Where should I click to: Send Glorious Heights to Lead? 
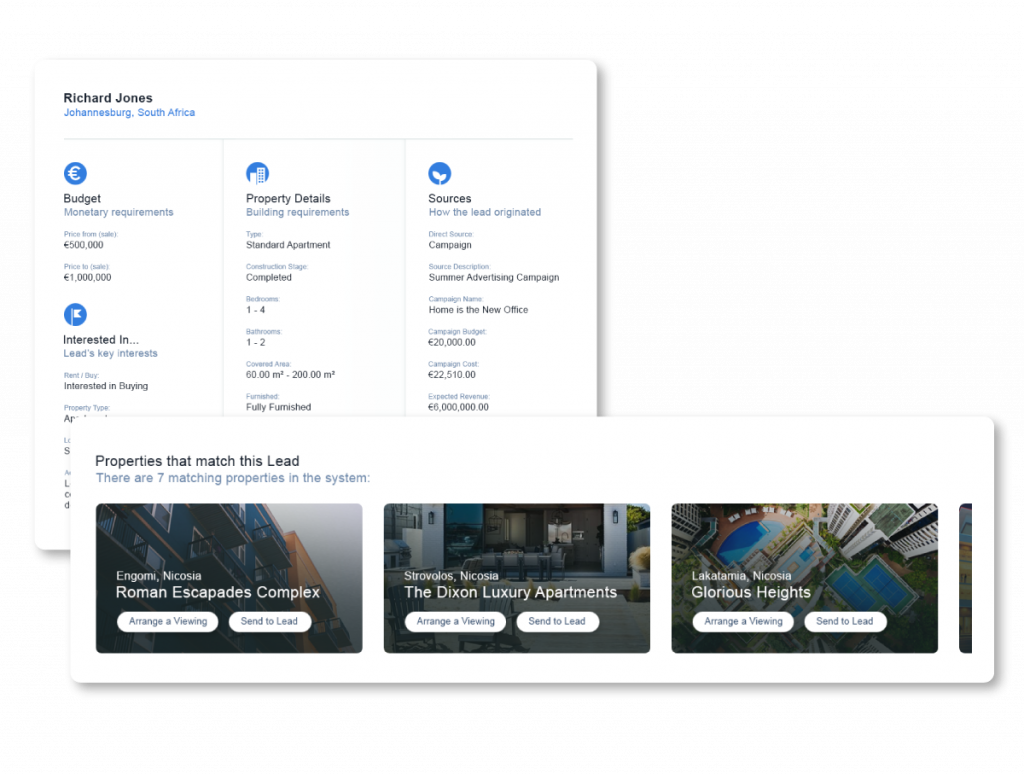(x=844, y=621)
